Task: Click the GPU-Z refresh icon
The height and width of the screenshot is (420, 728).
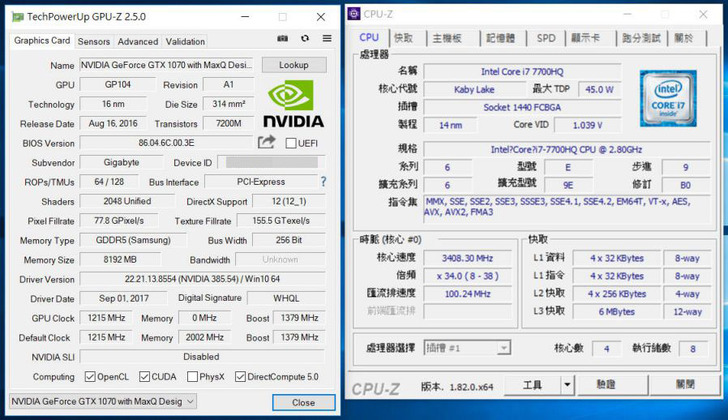Action: (305, 39)
